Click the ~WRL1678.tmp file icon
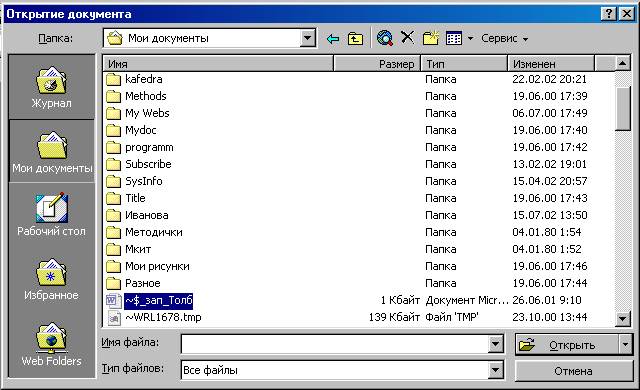The width and height of the screenshot is (640, 390). click(x=114, y=318)
